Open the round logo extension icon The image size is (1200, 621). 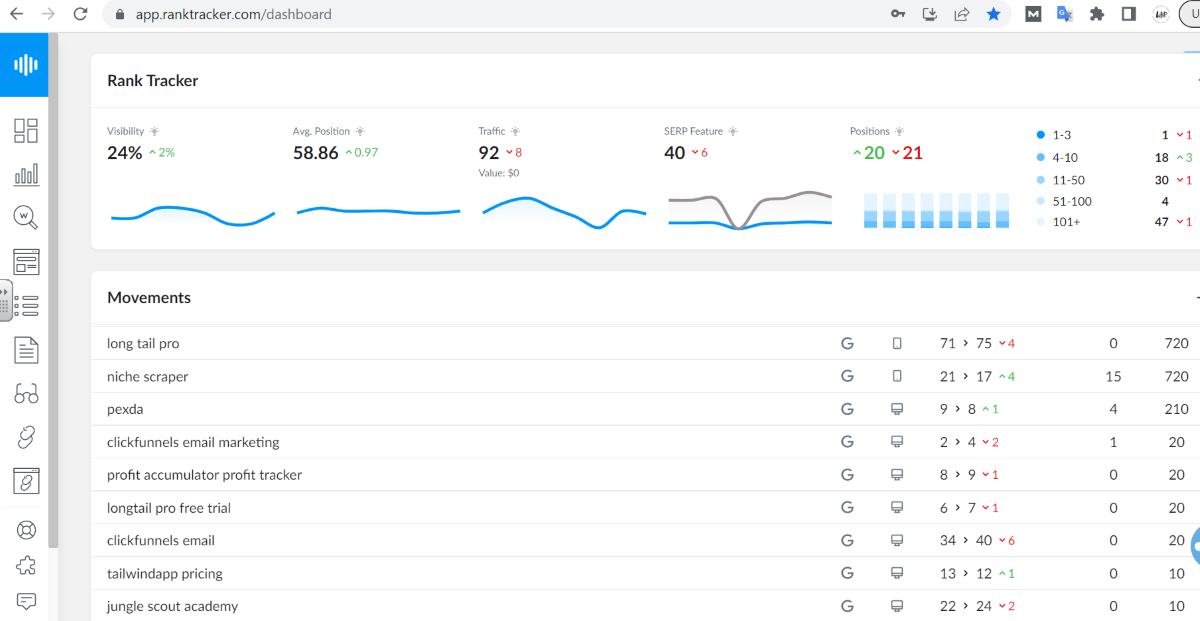tap(1161, 14)
